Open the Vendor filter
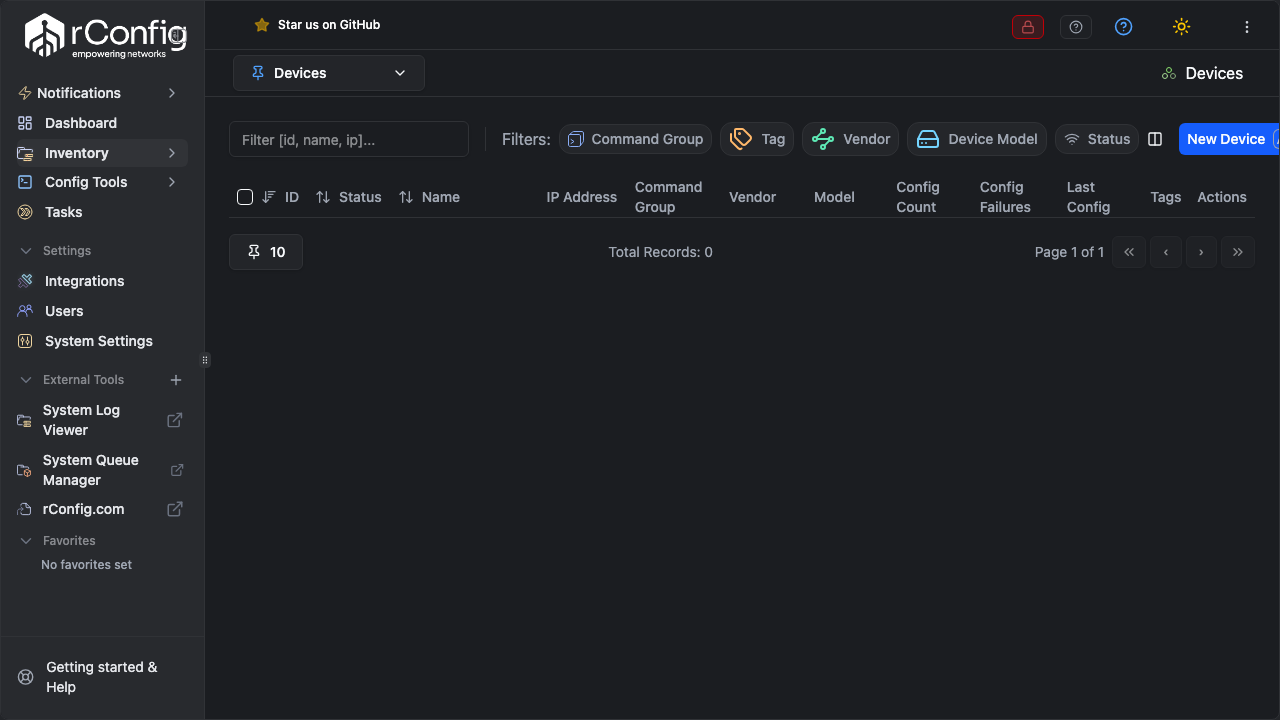1280x720 pixels. point(850,139)
